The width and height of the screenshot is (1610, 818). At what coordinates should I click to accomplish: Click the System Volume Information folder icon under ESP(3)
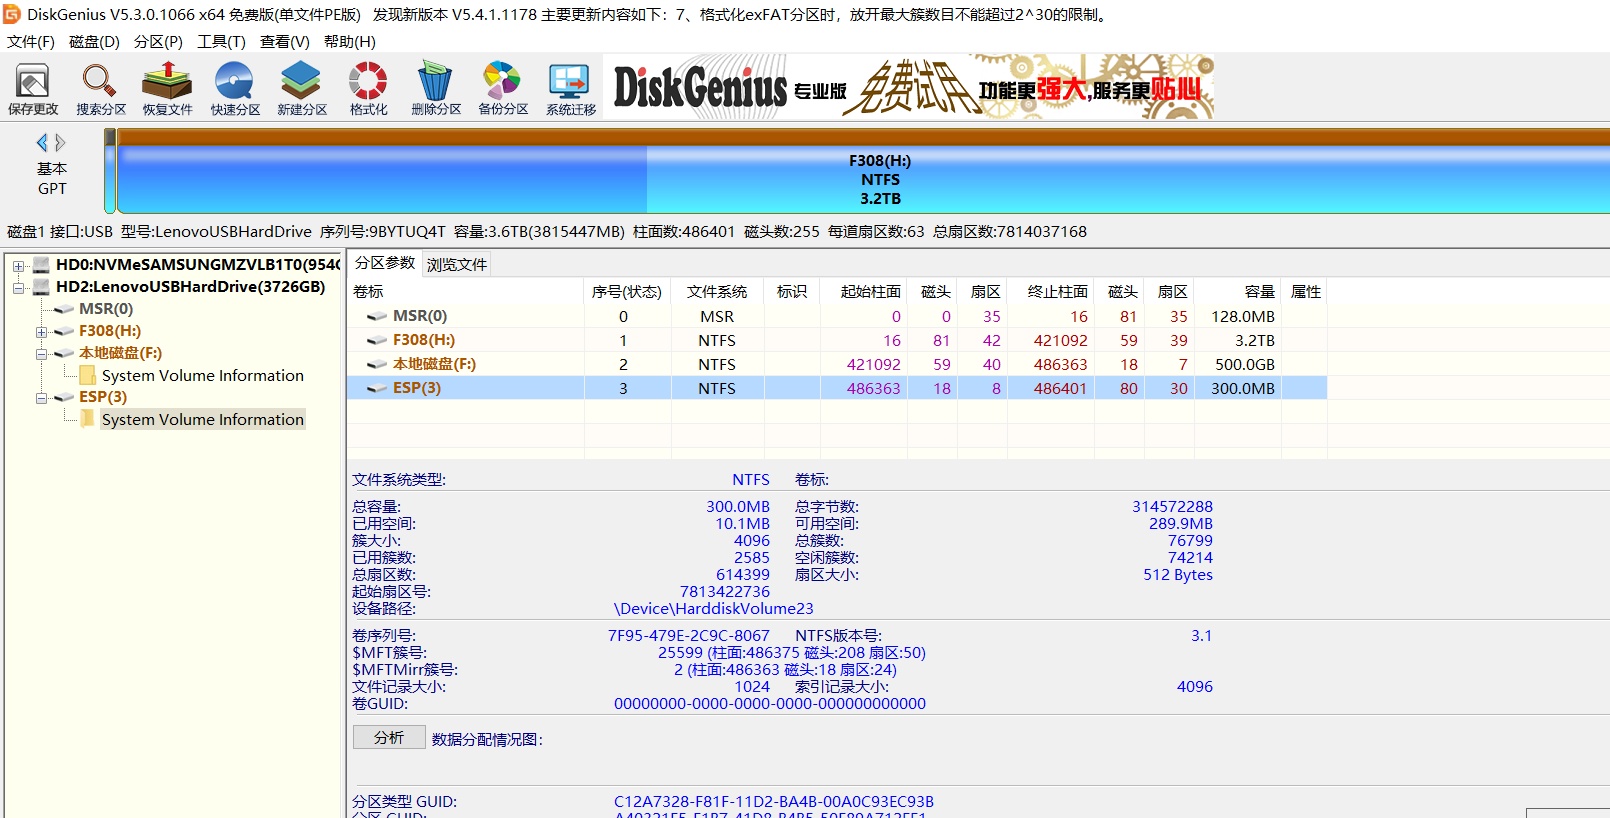tap(87, 419)
